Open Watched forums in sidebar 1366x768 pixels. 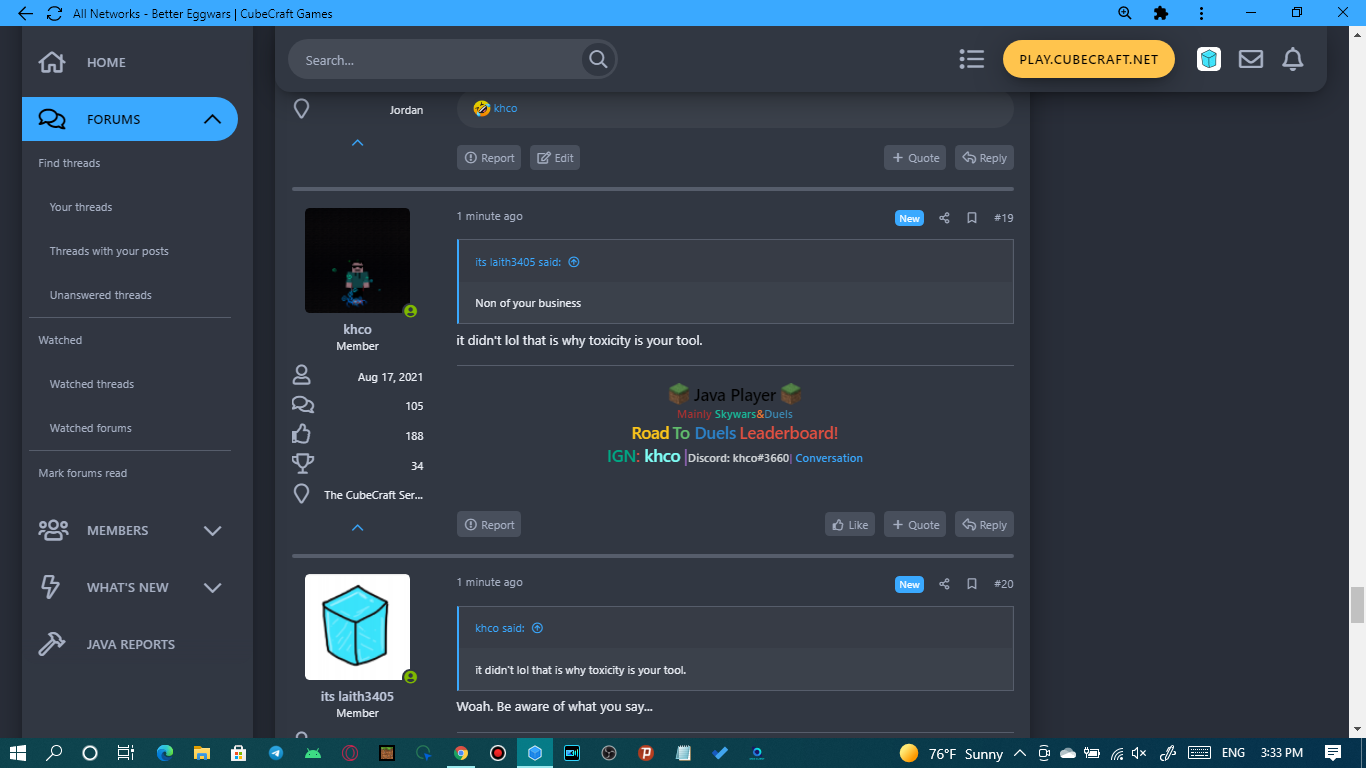(91, 428)
